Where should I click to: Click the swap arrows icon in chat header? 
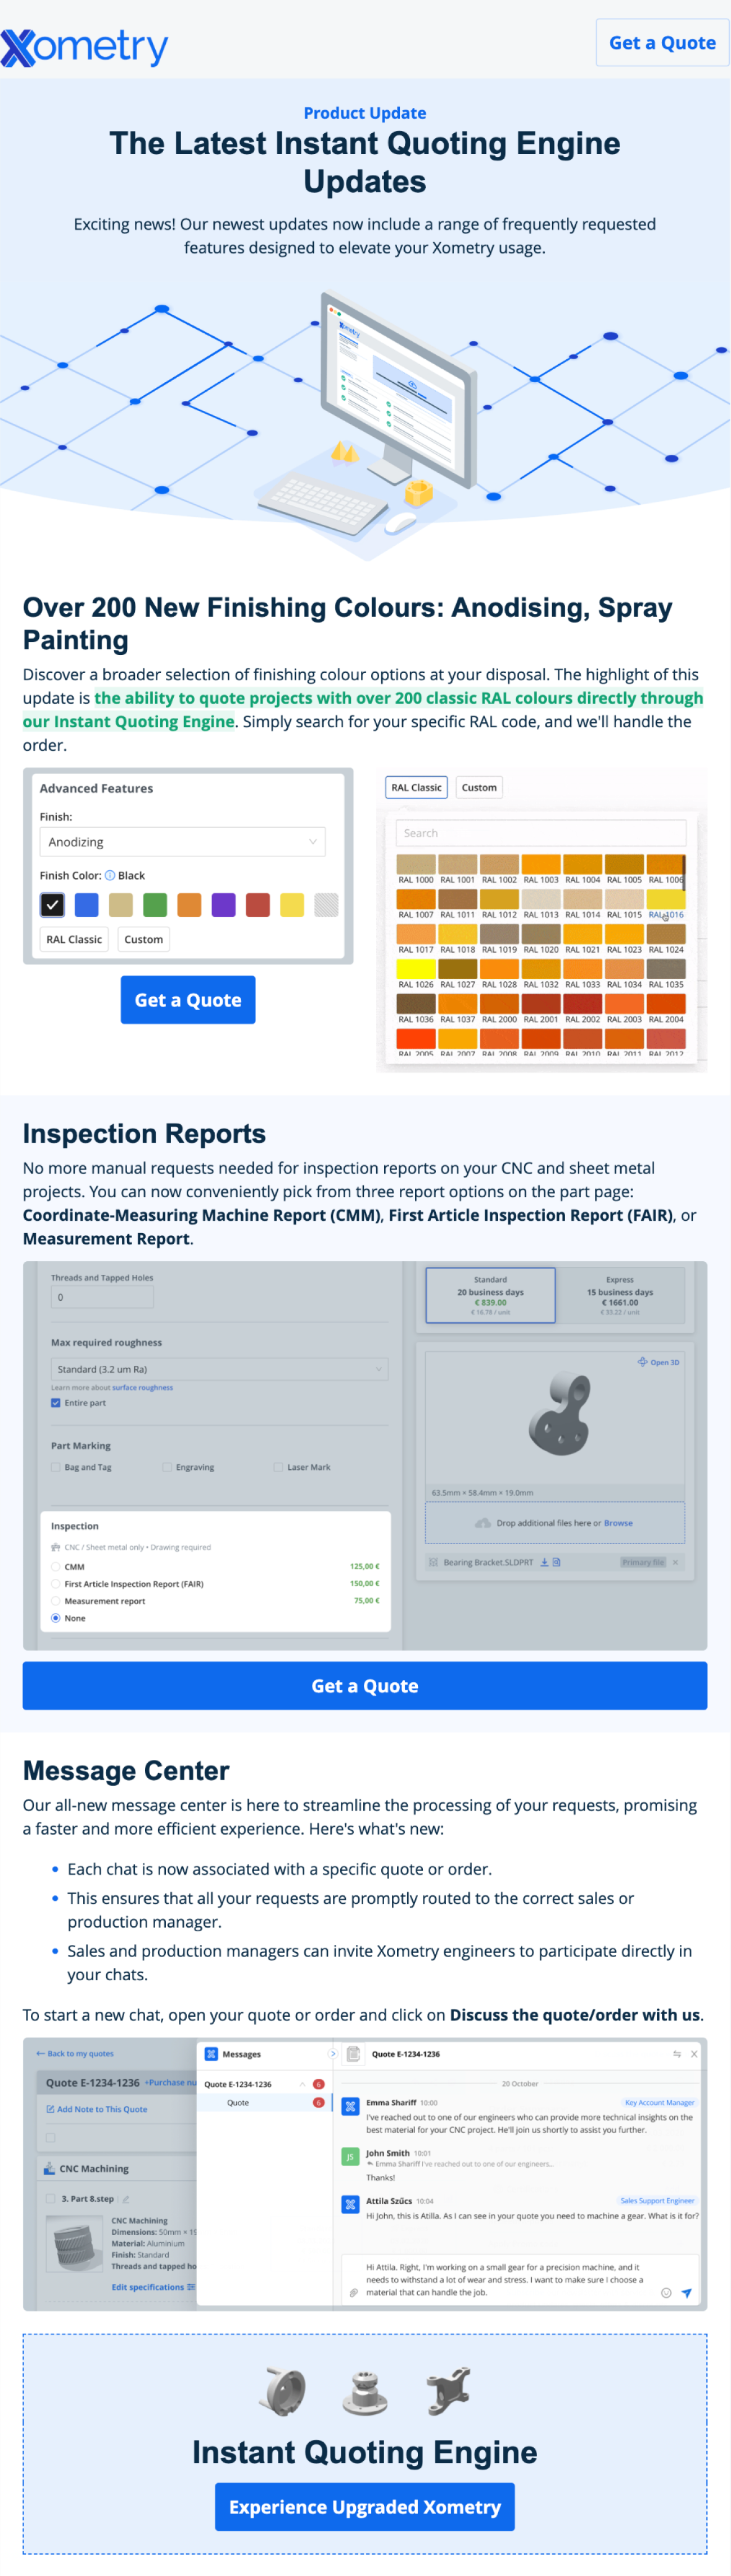(677, 2054)
